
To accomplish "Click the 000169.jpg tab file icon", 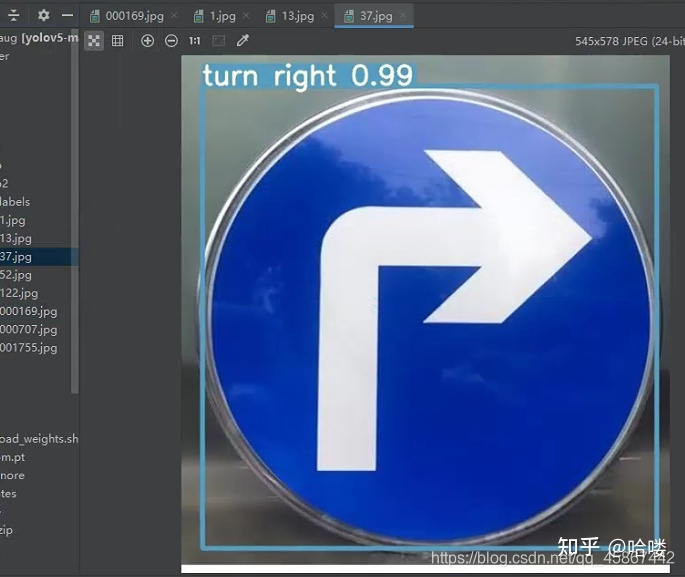I will pyautogui.click(x=94, y=16).
